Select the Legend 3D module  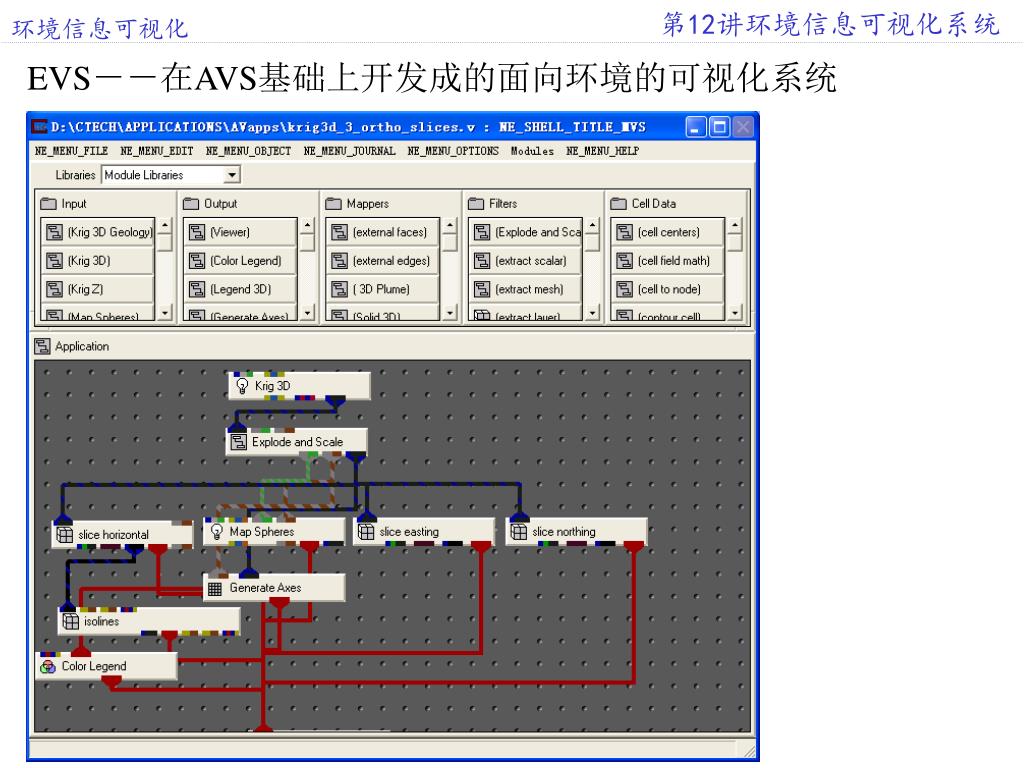click(240, 289)
